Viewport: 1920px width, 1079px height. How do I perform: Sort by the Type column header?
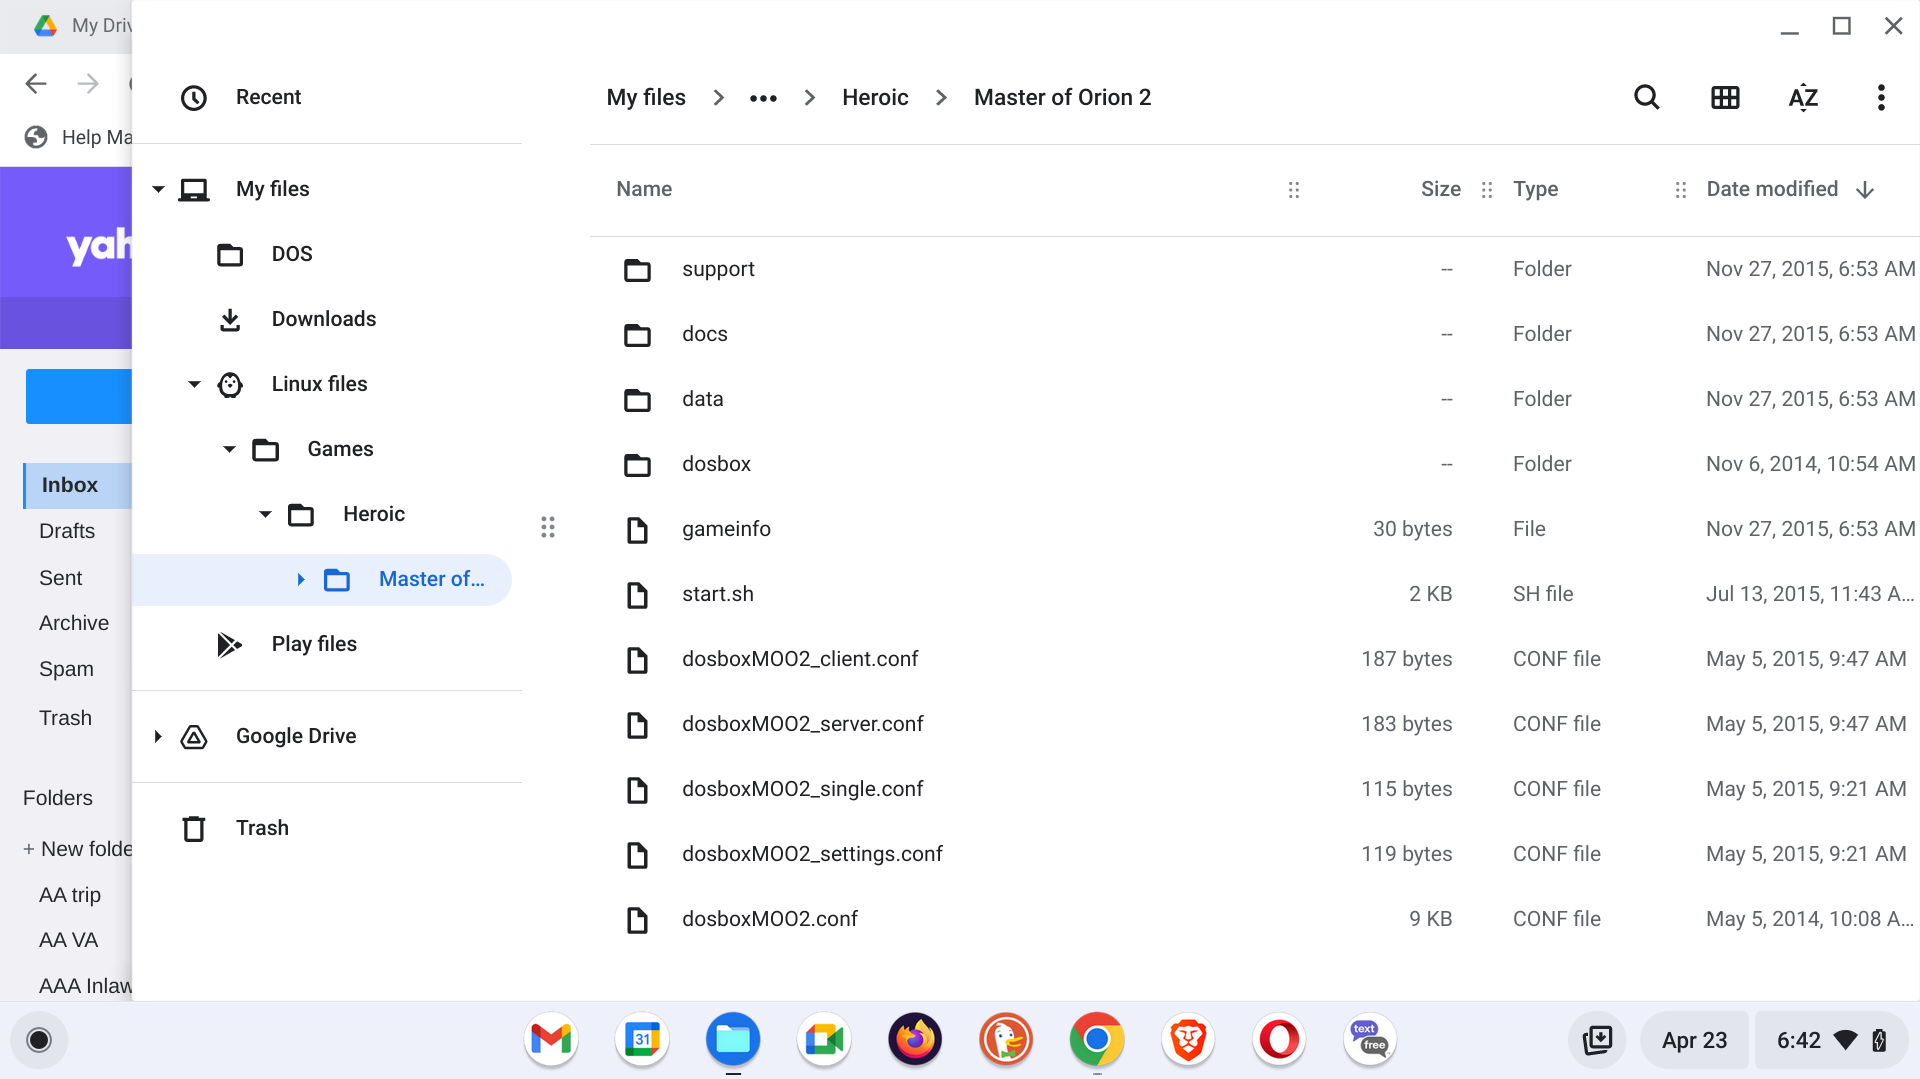pos(1535,189)
